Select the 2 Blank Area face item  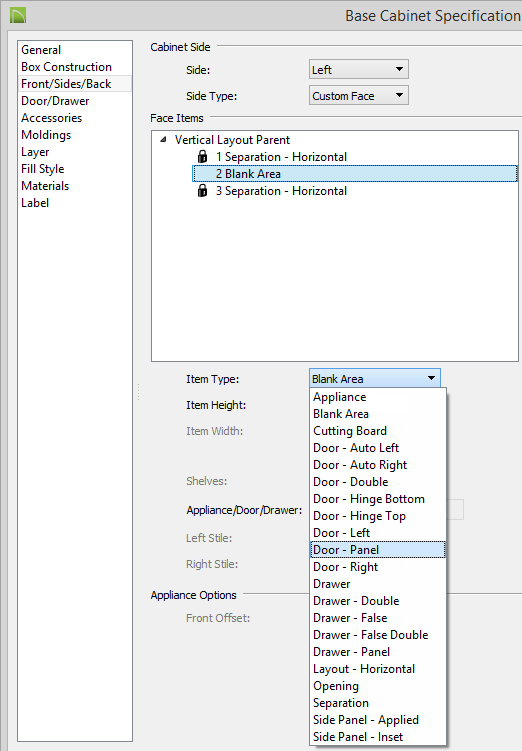pos(355,173)
